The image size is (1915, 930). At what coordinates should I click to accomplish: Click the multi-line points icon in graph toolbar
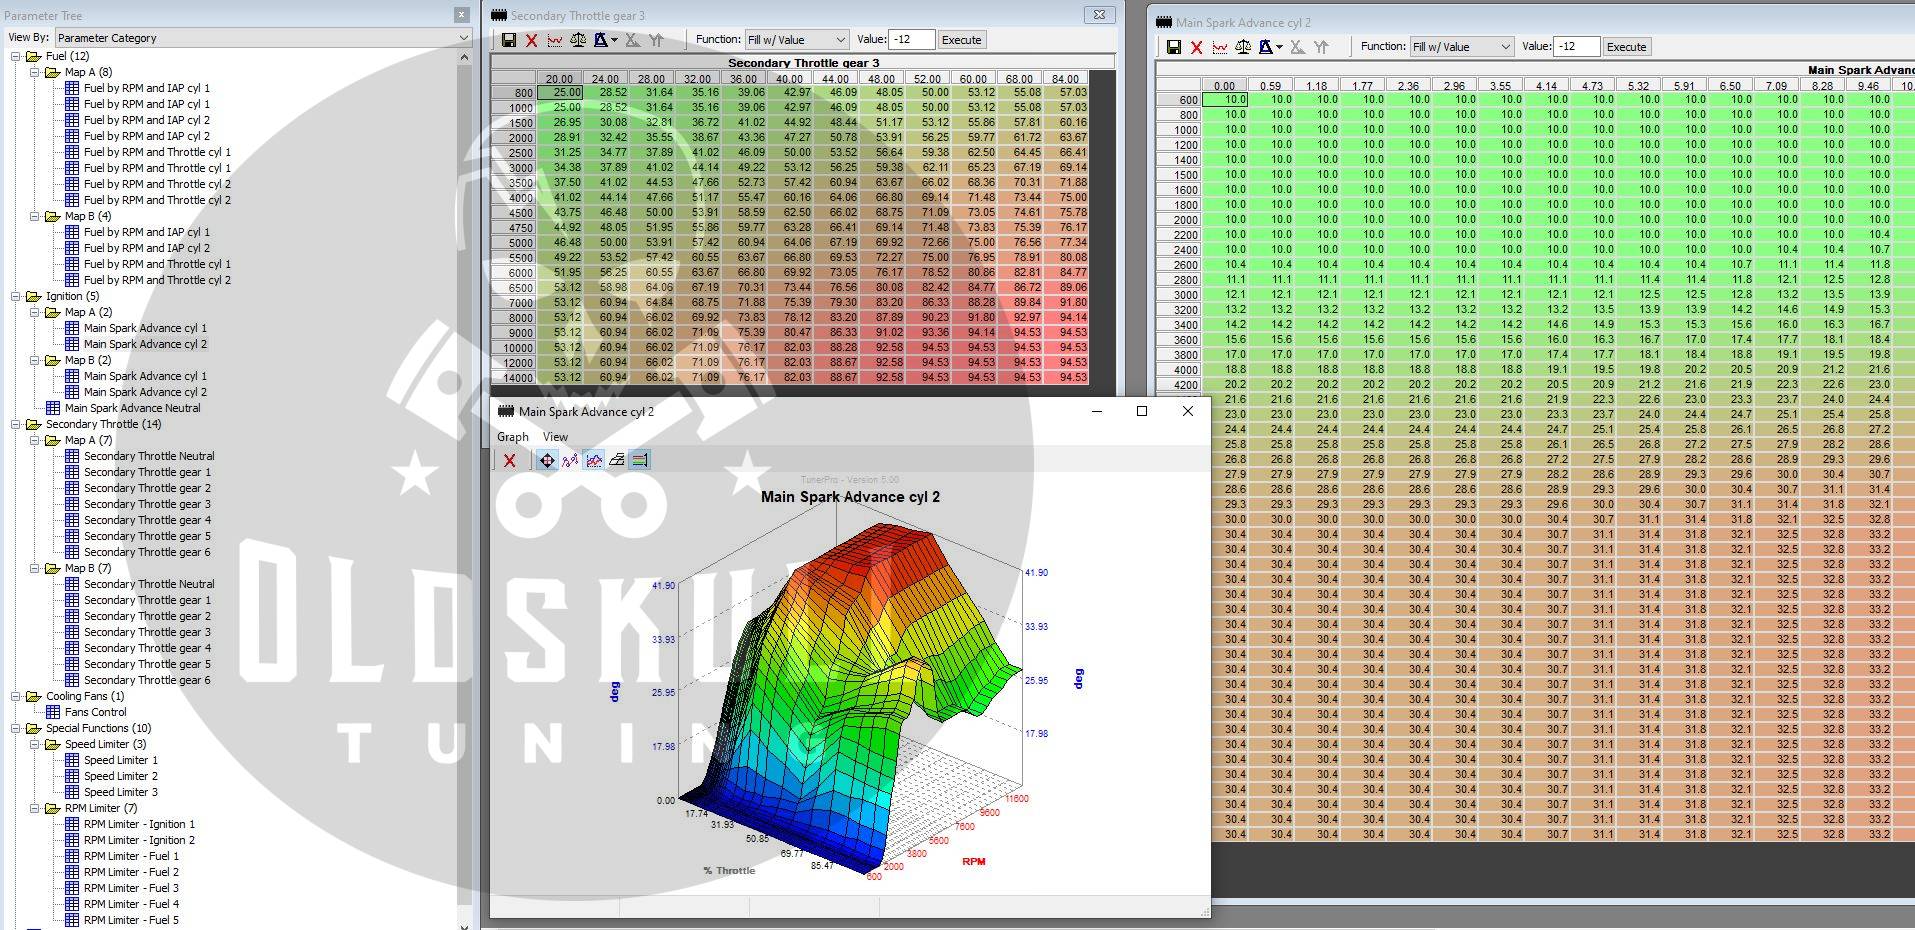click(570, 460)
